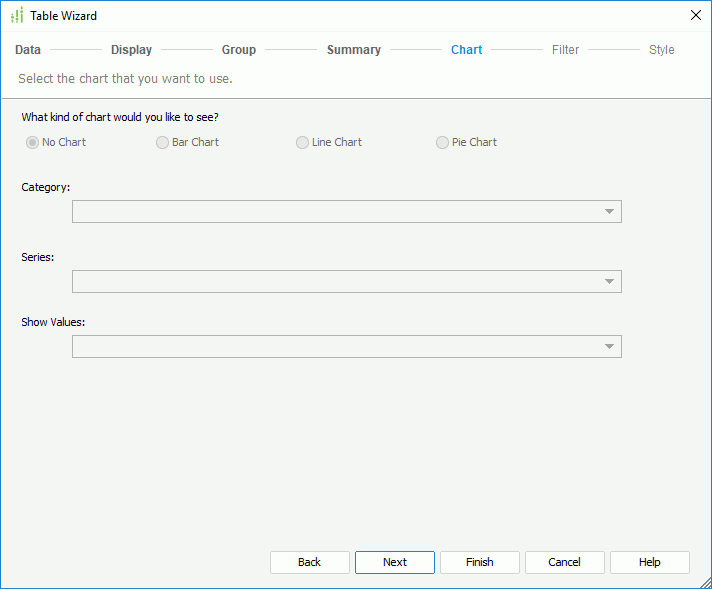This screenshot has height=589, width=712.
Task: Open the Category dropdown arrow
Action: [x=609, y=212]
